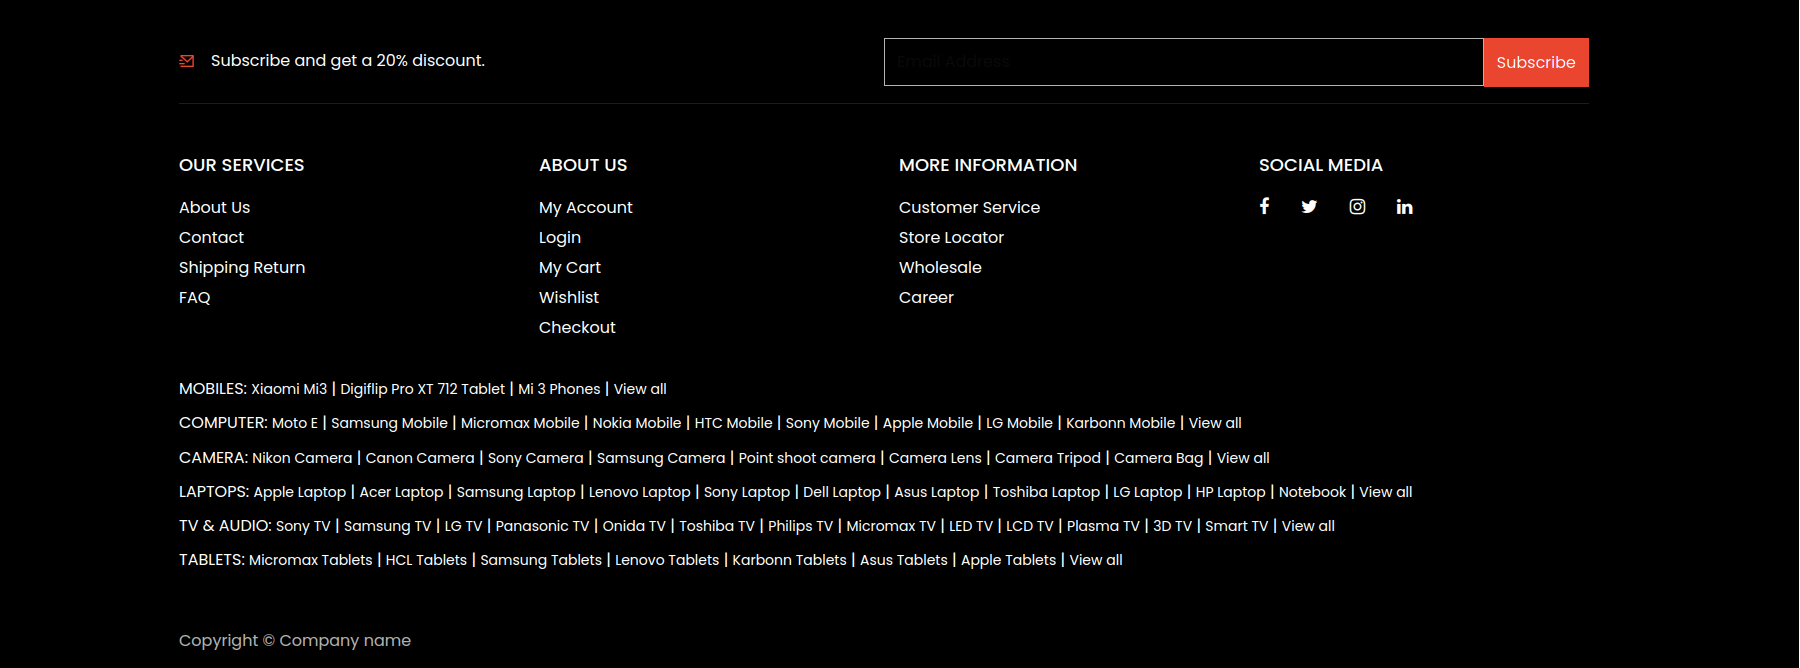Open the LinkedIn social media icon
1800x668 pixels.
point(1404,207)
